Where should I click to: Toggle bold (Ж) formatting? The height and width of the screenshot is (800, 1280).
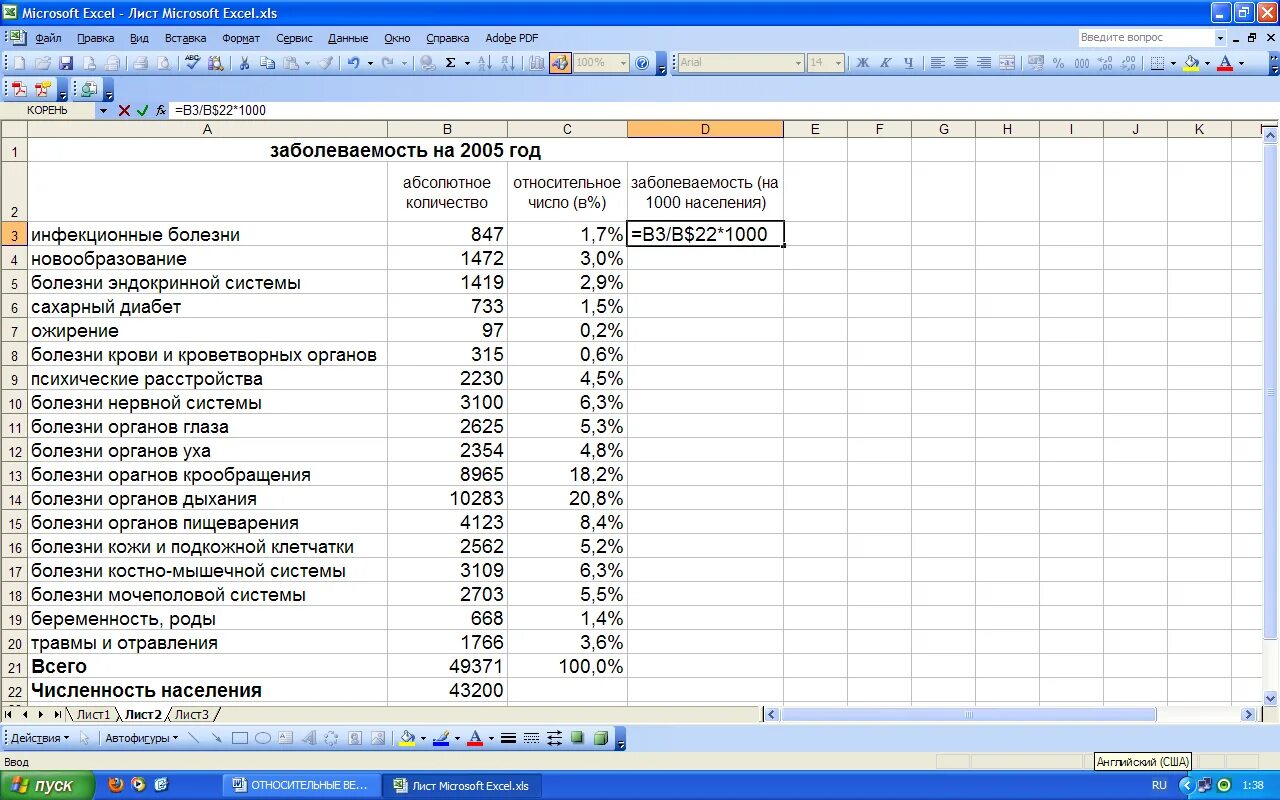[863, 63]
